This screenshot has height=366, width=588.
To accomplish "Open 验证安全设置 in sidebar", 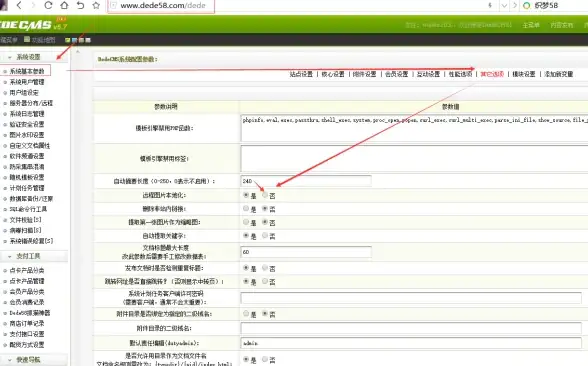I will click(27, 124).
